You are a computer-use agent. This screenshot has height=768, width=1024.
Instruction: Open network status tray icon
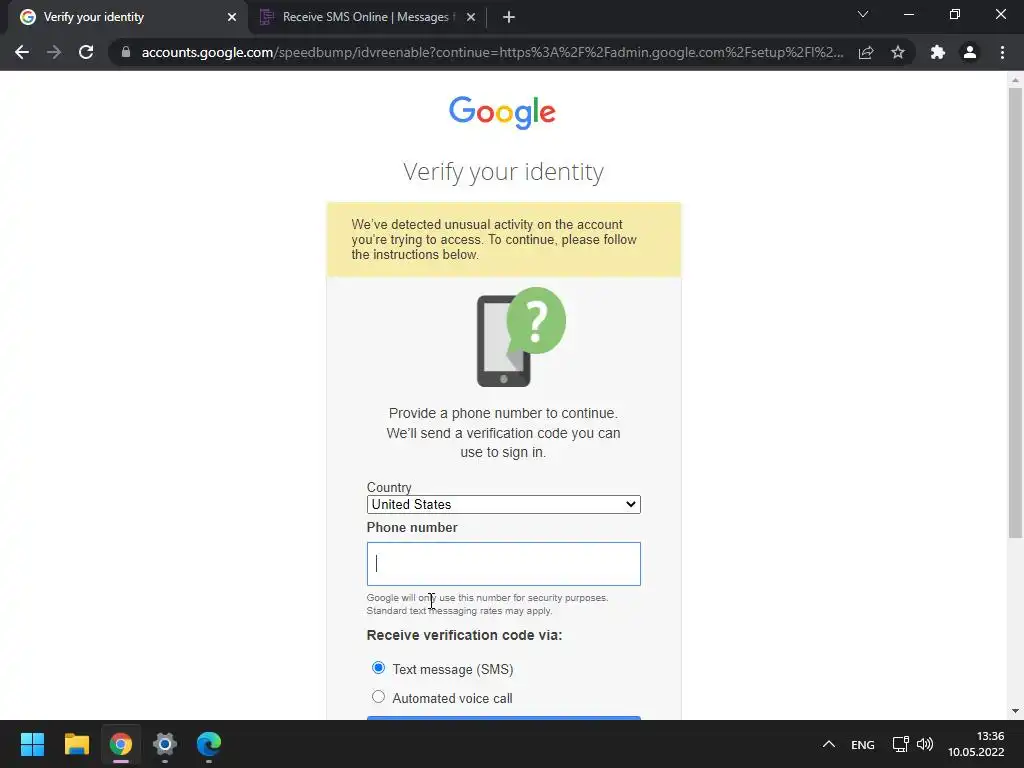901,744
